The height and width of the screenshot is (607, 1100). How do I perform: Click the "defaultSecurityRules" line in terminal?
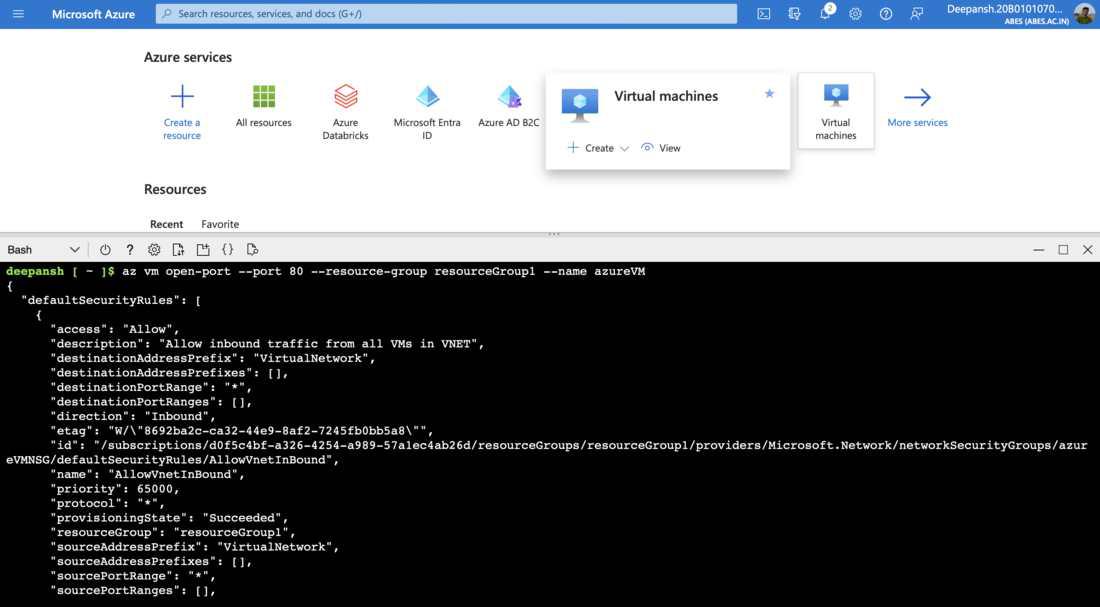(112, 300)
